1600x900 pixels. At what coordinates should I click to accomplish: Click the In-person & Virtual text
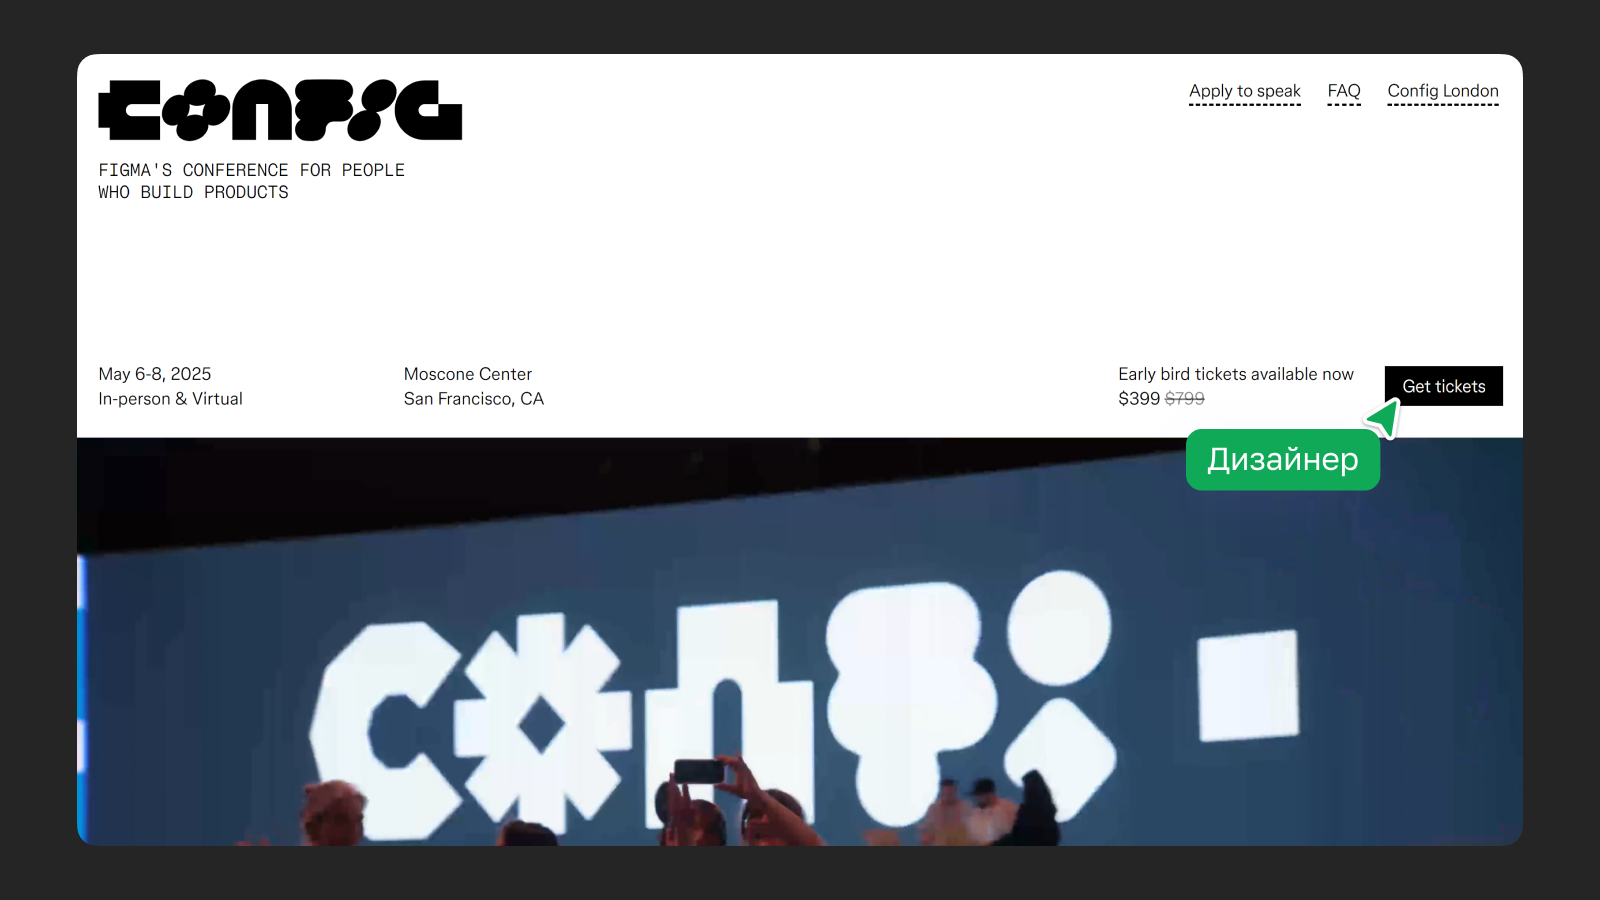point(170,399)
